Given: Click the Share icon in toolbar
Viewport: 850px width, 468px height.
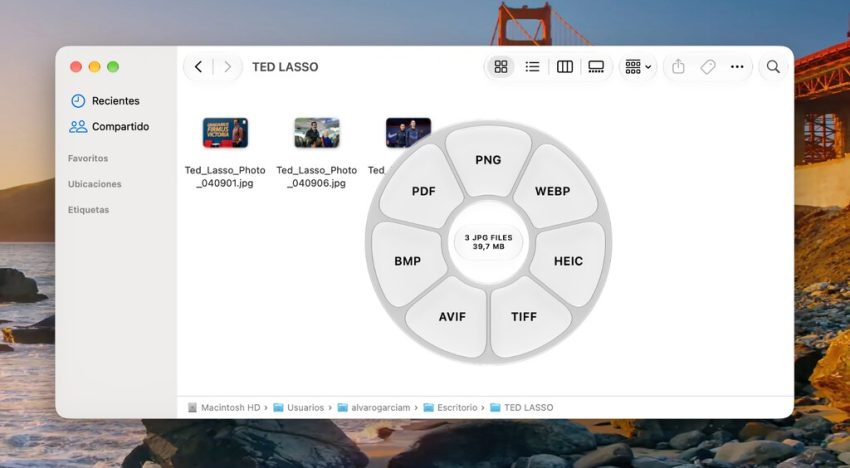Looking at the screenshot, I should point(678,67).
